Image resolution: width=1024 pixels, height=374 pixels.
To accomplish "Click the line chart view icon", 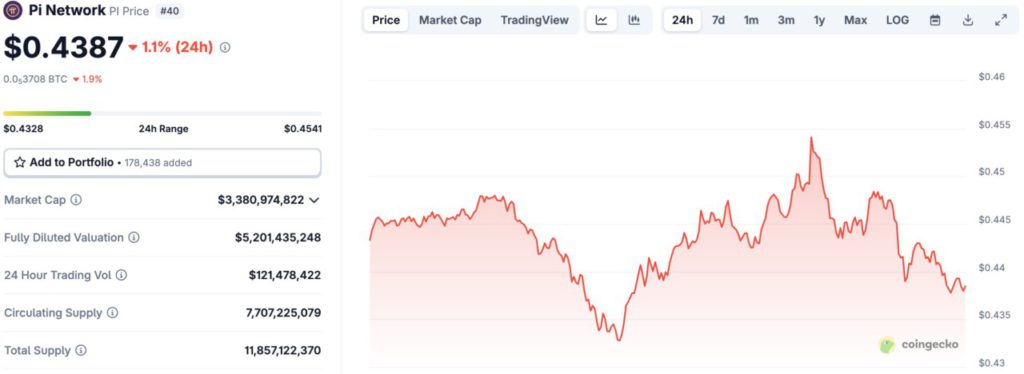I will [x=601, y=20].
